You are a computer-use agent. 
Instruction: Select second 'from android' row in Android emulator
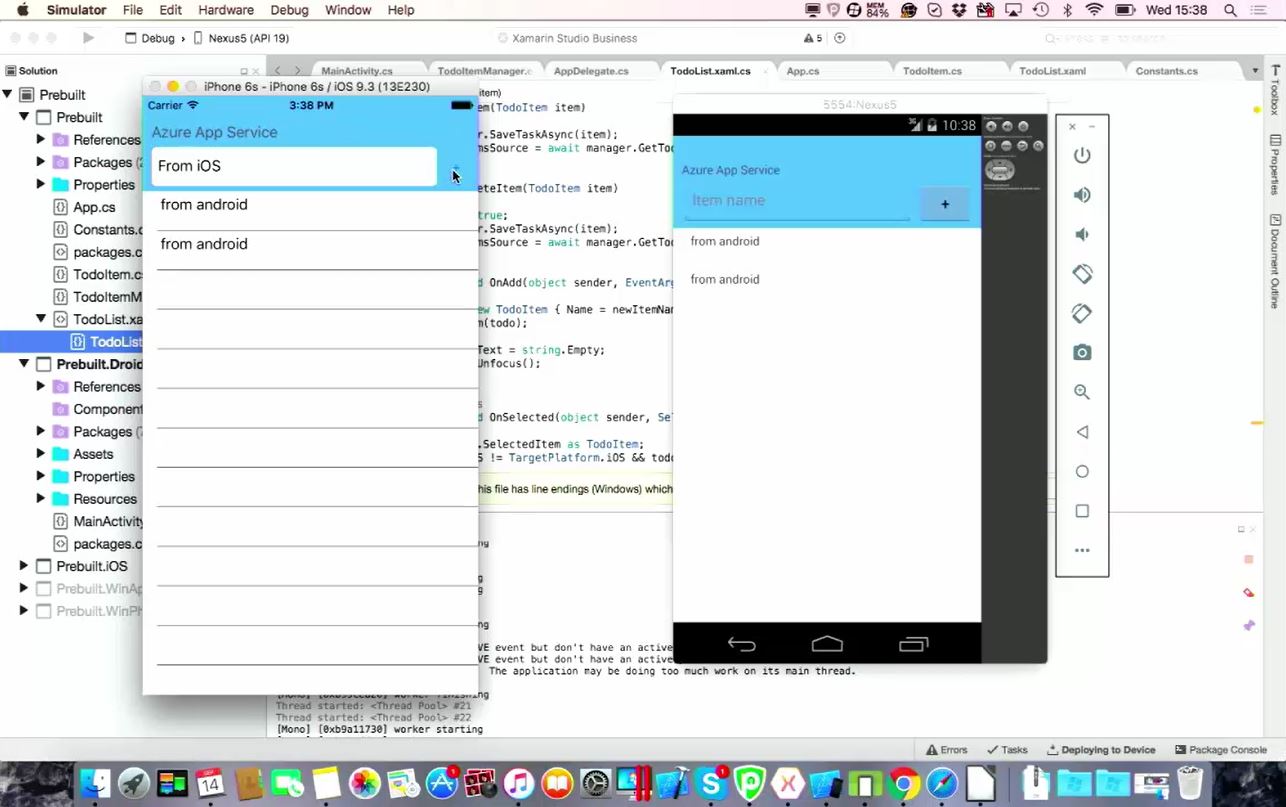pos(826,280)
